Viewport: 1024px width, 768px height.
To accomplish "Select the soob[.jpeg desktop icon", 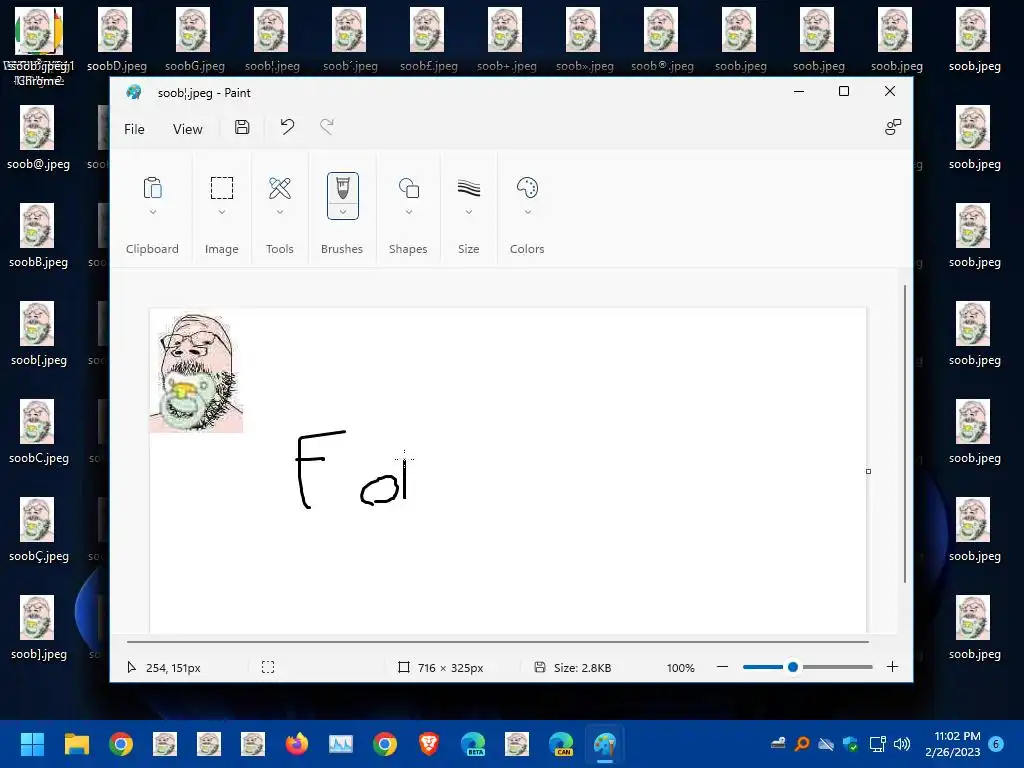I will [38, 333].
